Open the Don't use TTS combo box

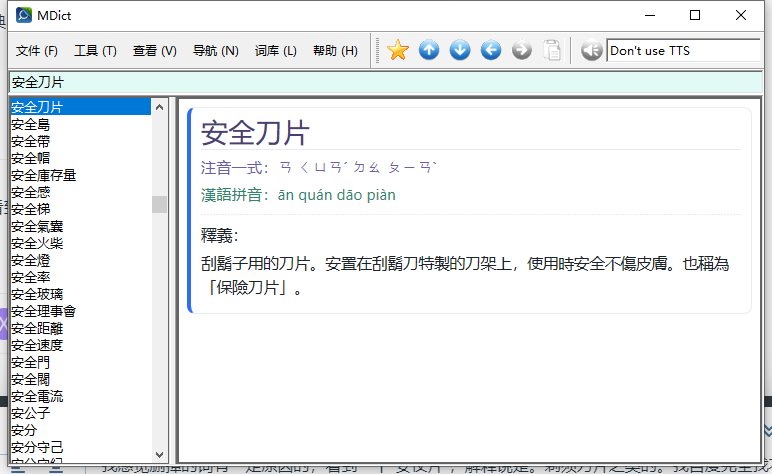point(683,51)
